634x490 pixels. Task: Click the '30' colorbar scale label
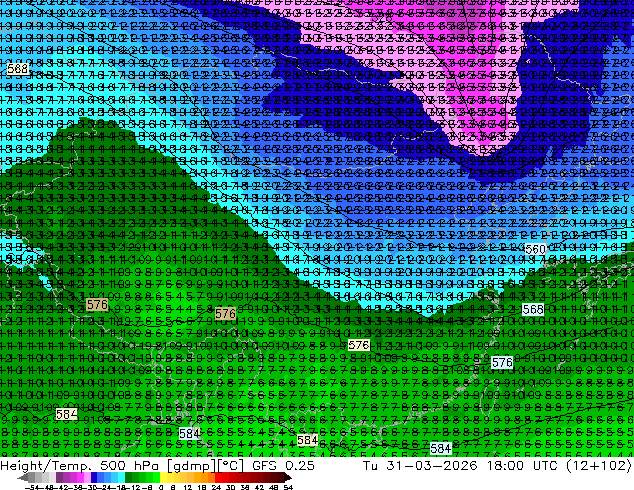pos(230,487)
